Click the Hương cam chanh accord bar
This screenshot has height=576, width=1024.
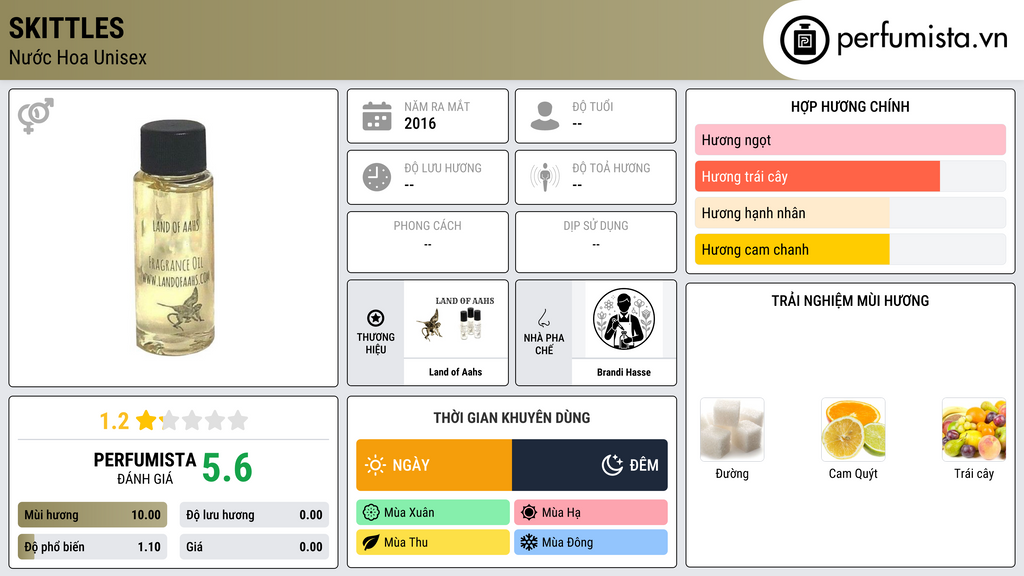click(850, 249)
